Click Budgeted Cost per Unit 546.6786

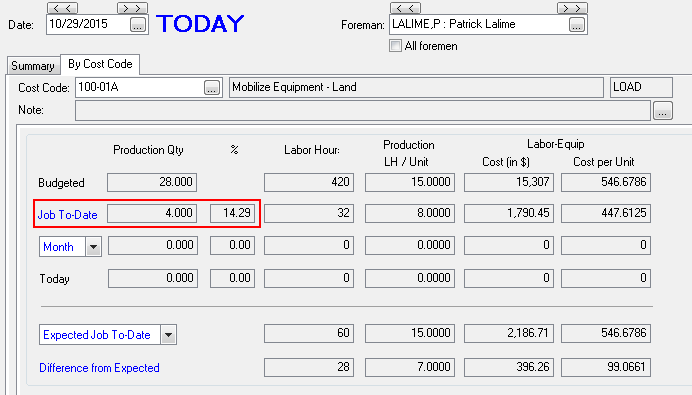coord(606,182)
